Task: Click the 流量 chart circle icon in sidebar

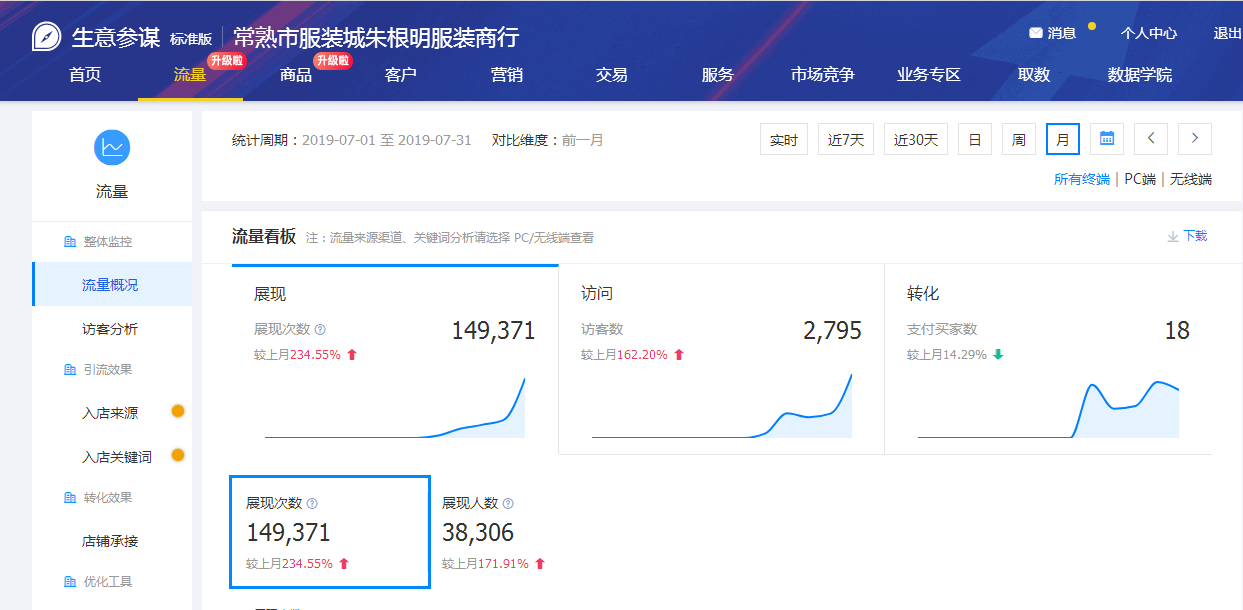Action: point(112,148)
